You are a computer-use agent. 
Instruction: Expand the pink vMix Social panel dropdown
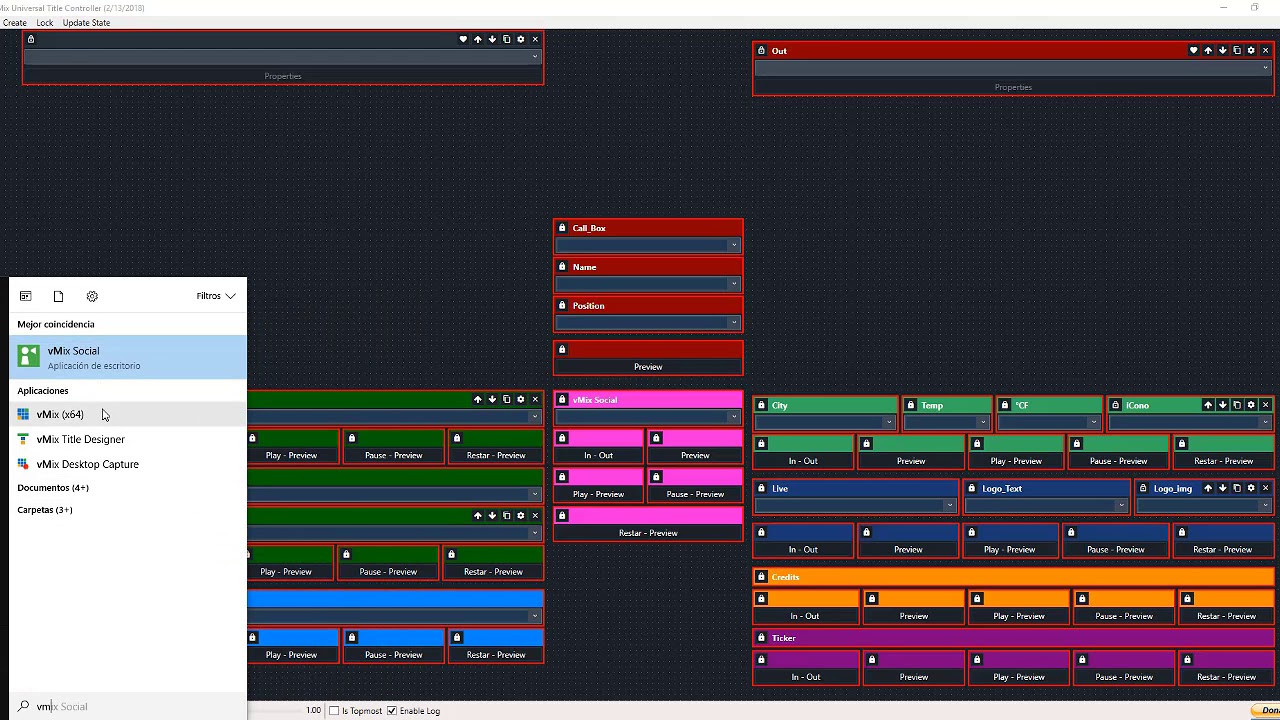(x=648, y=416)
